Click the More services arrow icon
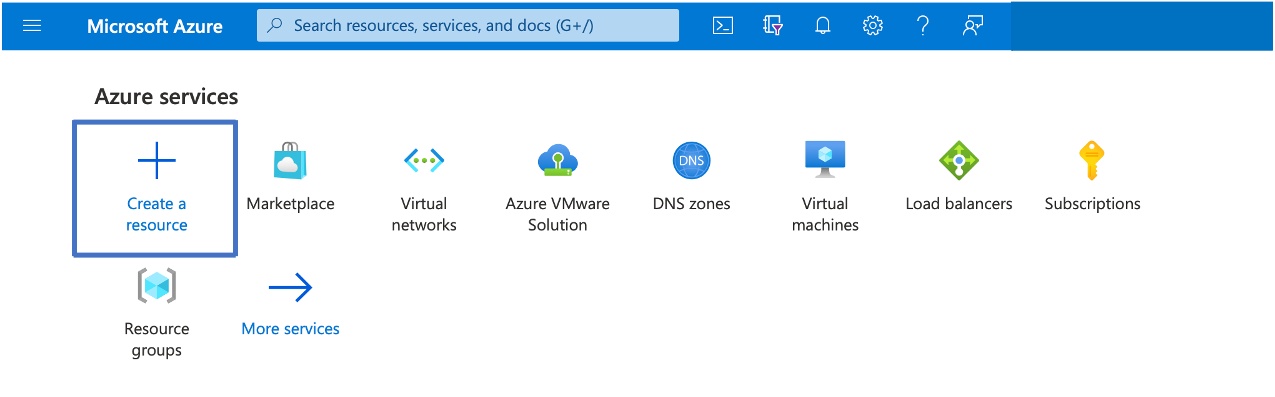The width and height of the screenshot is (1275, 397). (x=290, y=289)
